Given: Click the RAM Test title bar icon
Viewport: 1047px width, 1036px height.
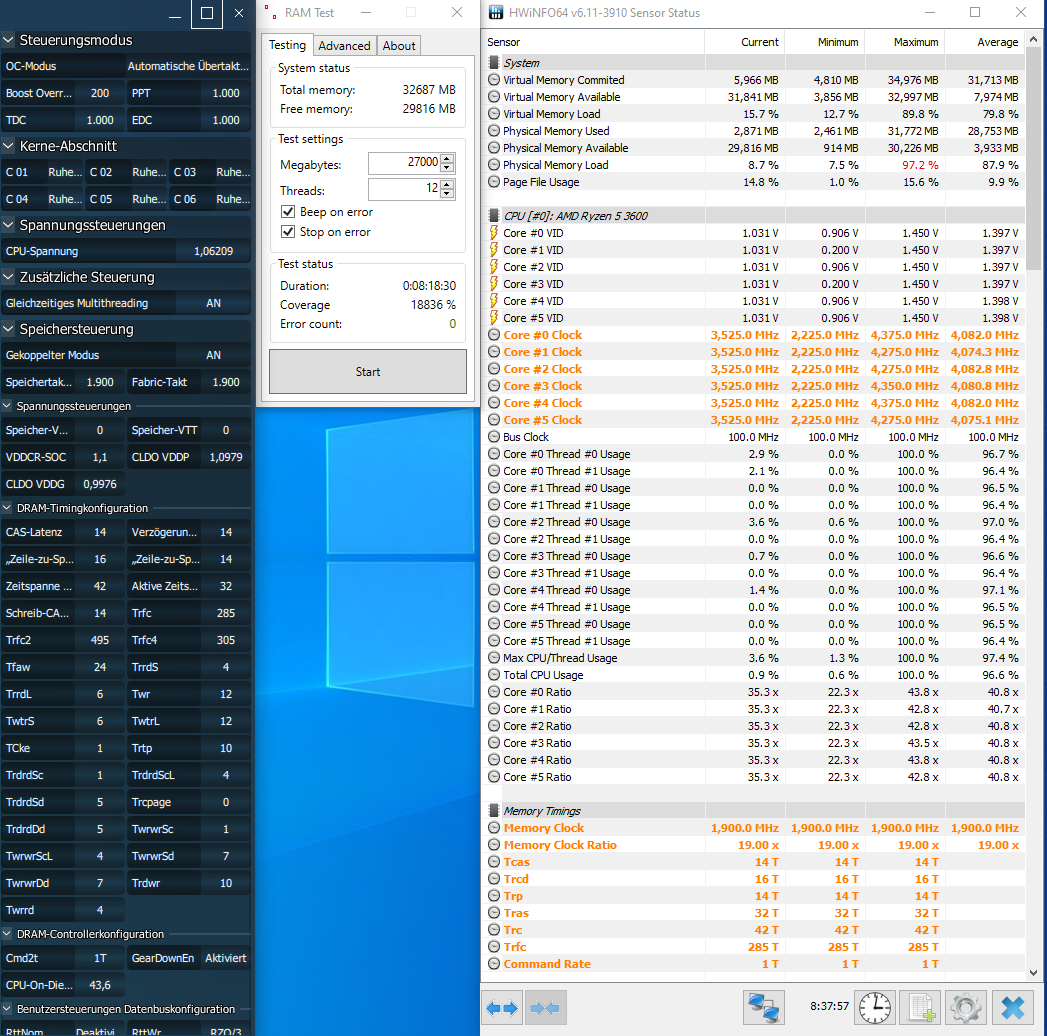Looking at the screenshot, I should (270, 12).
